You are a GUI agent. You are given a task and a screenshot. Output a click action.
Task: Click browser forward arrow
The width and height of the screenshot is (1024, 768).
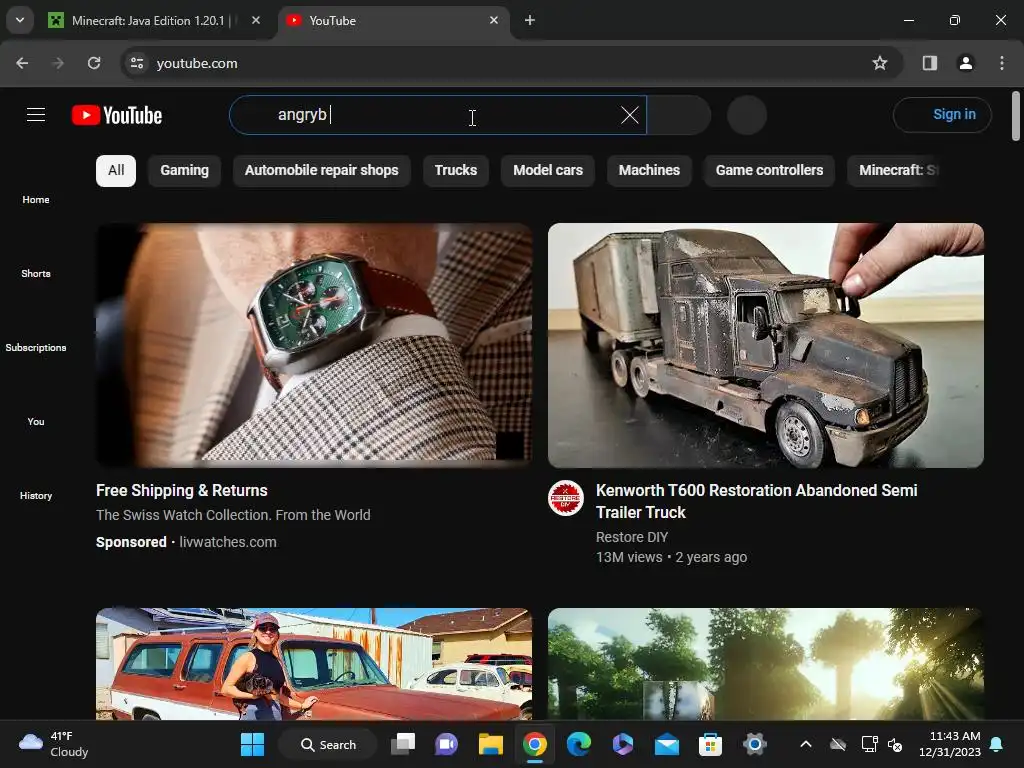pos(58,63)
